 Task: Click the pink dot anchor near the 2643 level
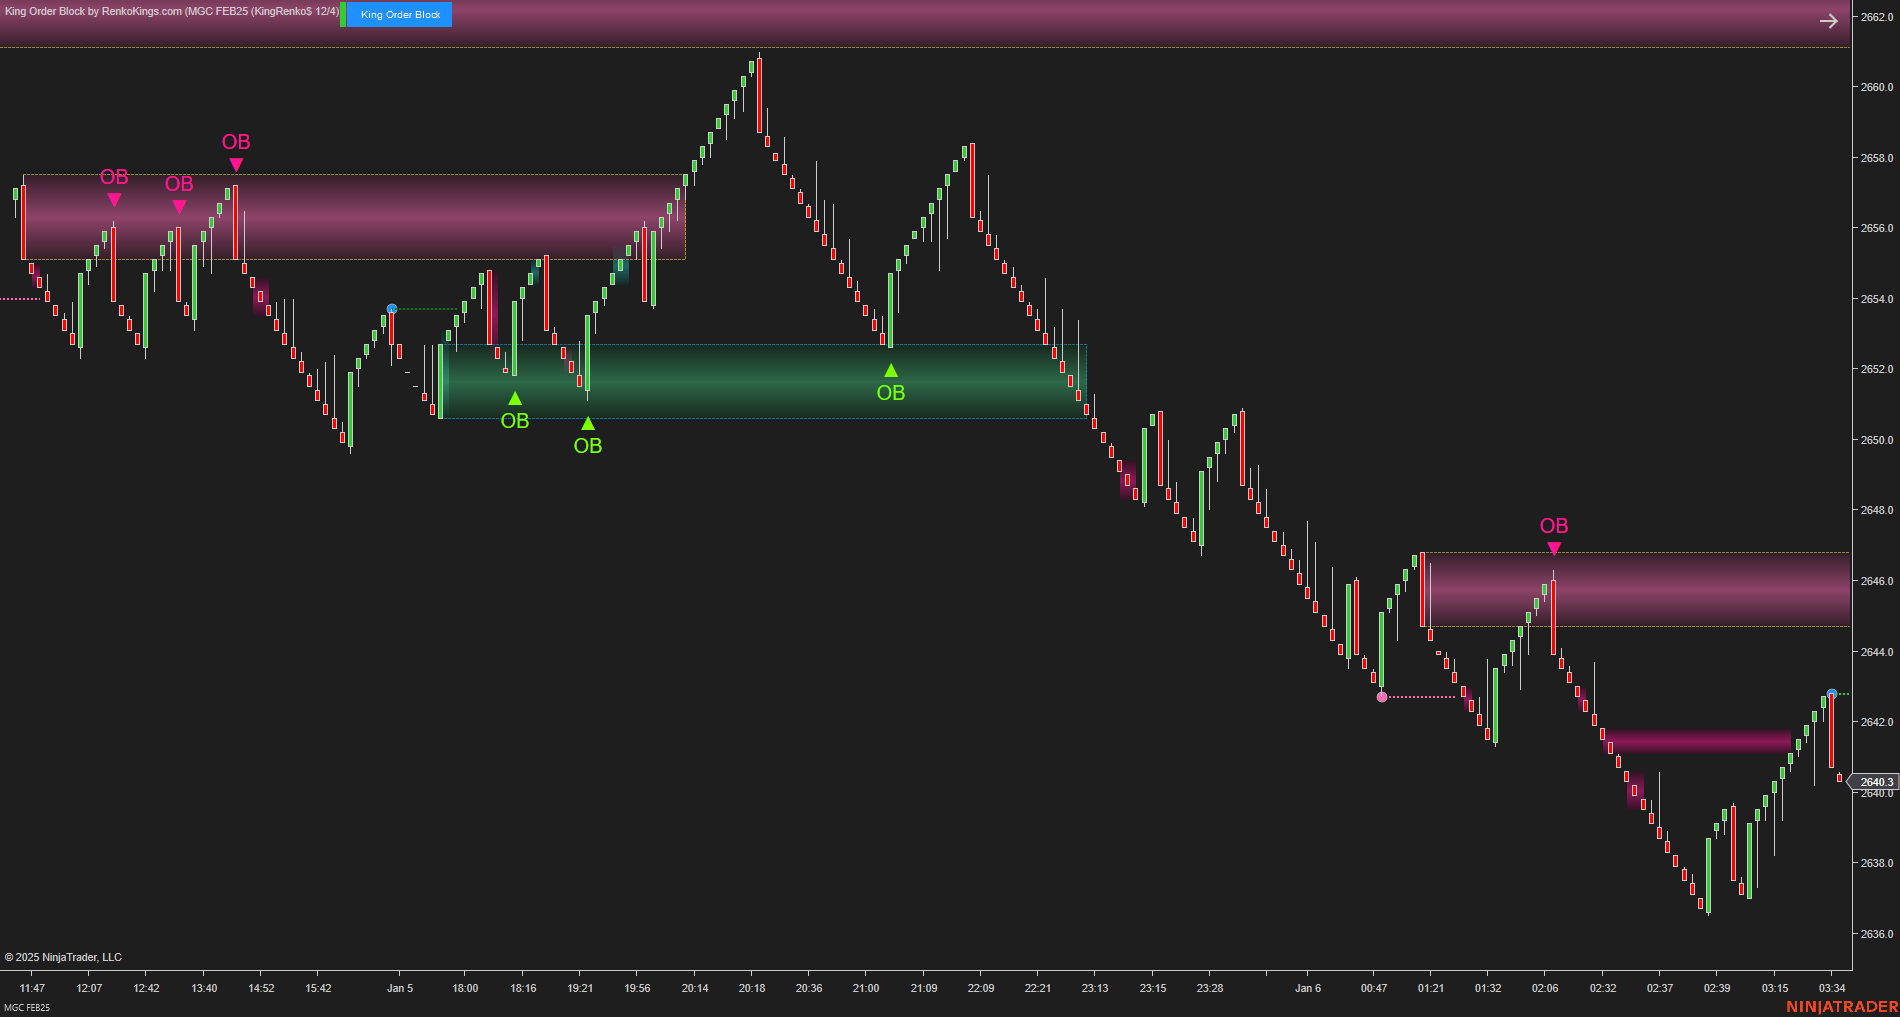[x=1382, y=697]
